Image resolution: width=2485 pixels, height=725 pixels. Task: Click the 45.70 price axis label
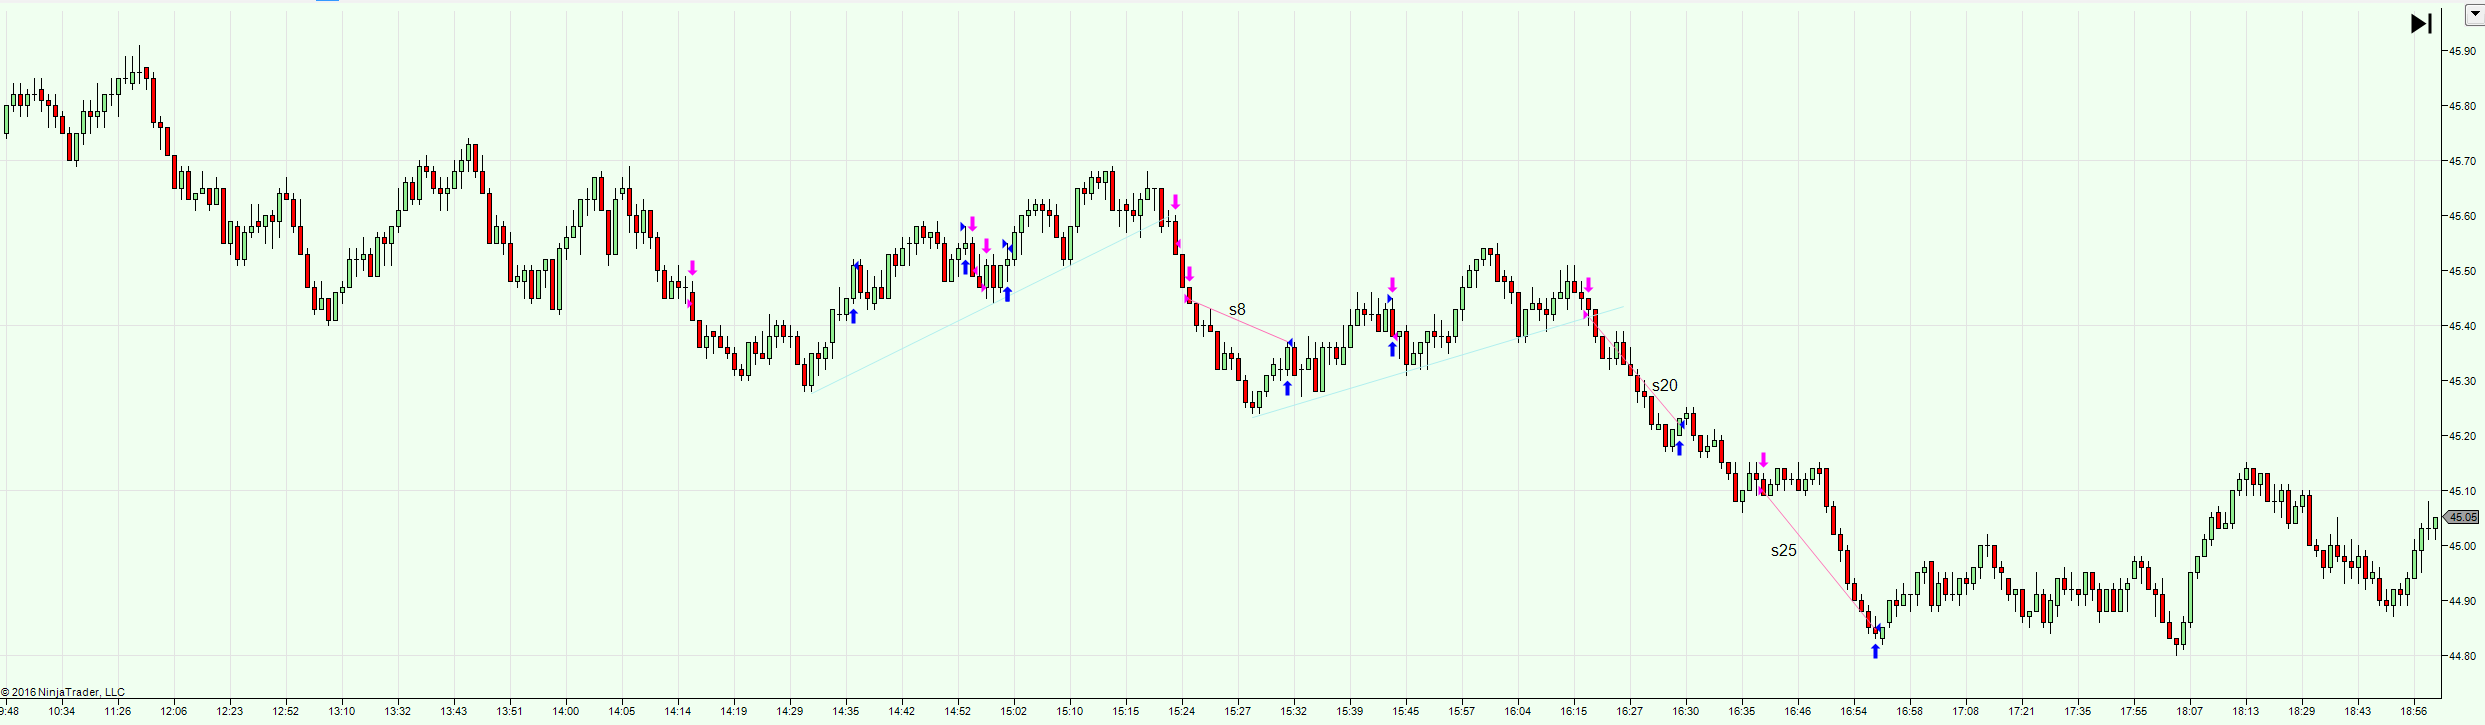click(x=2463, y=161)
